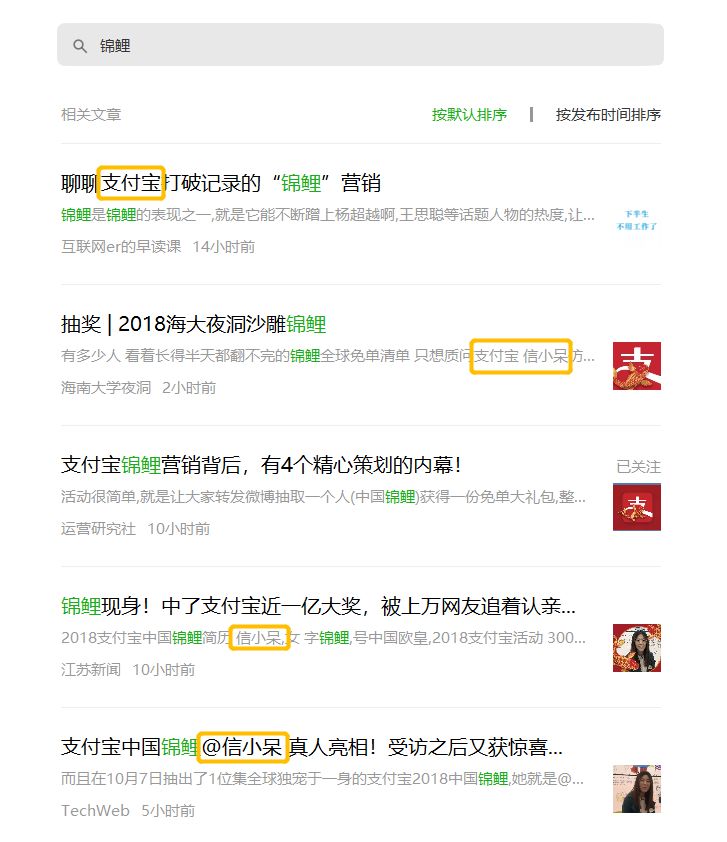
Task: Open article 聊聊支付宝打破记录的"锦鲤"营销
Action: coord(221,183)
